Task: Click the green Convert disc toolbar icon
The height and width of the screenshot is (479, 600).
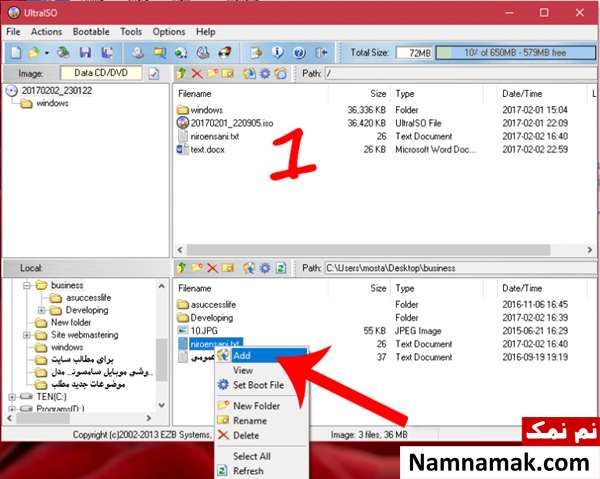Action: [x=181, y=52]
